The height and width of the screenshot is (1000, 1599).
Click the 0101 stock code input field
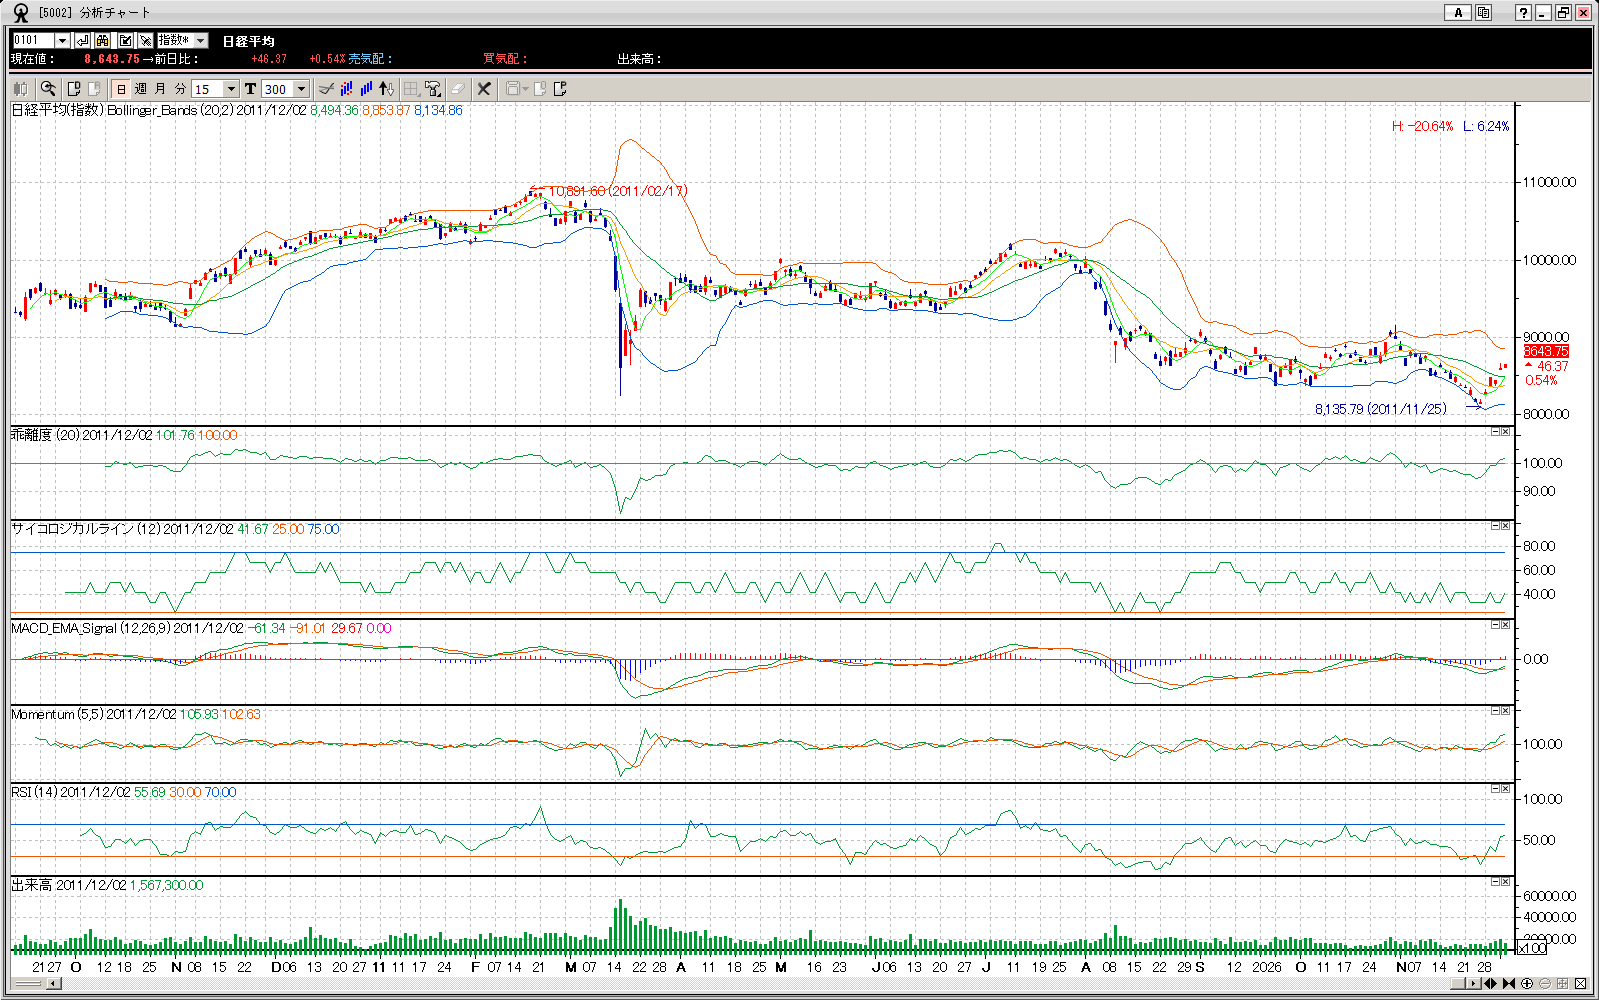coord(33,40)
